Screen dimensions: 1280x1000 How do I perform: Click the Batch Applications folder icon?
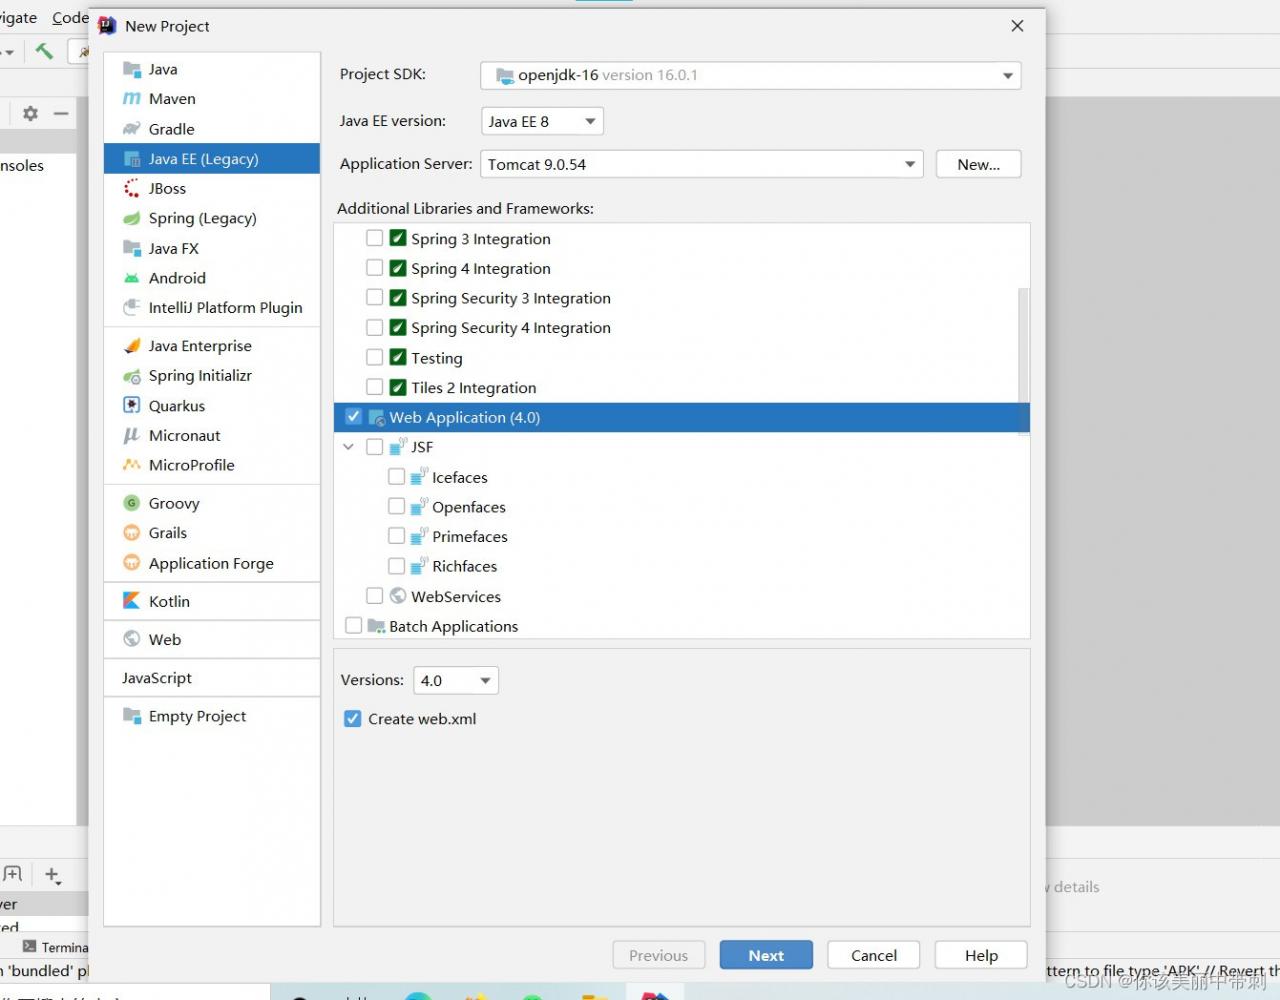click(376, 626)
